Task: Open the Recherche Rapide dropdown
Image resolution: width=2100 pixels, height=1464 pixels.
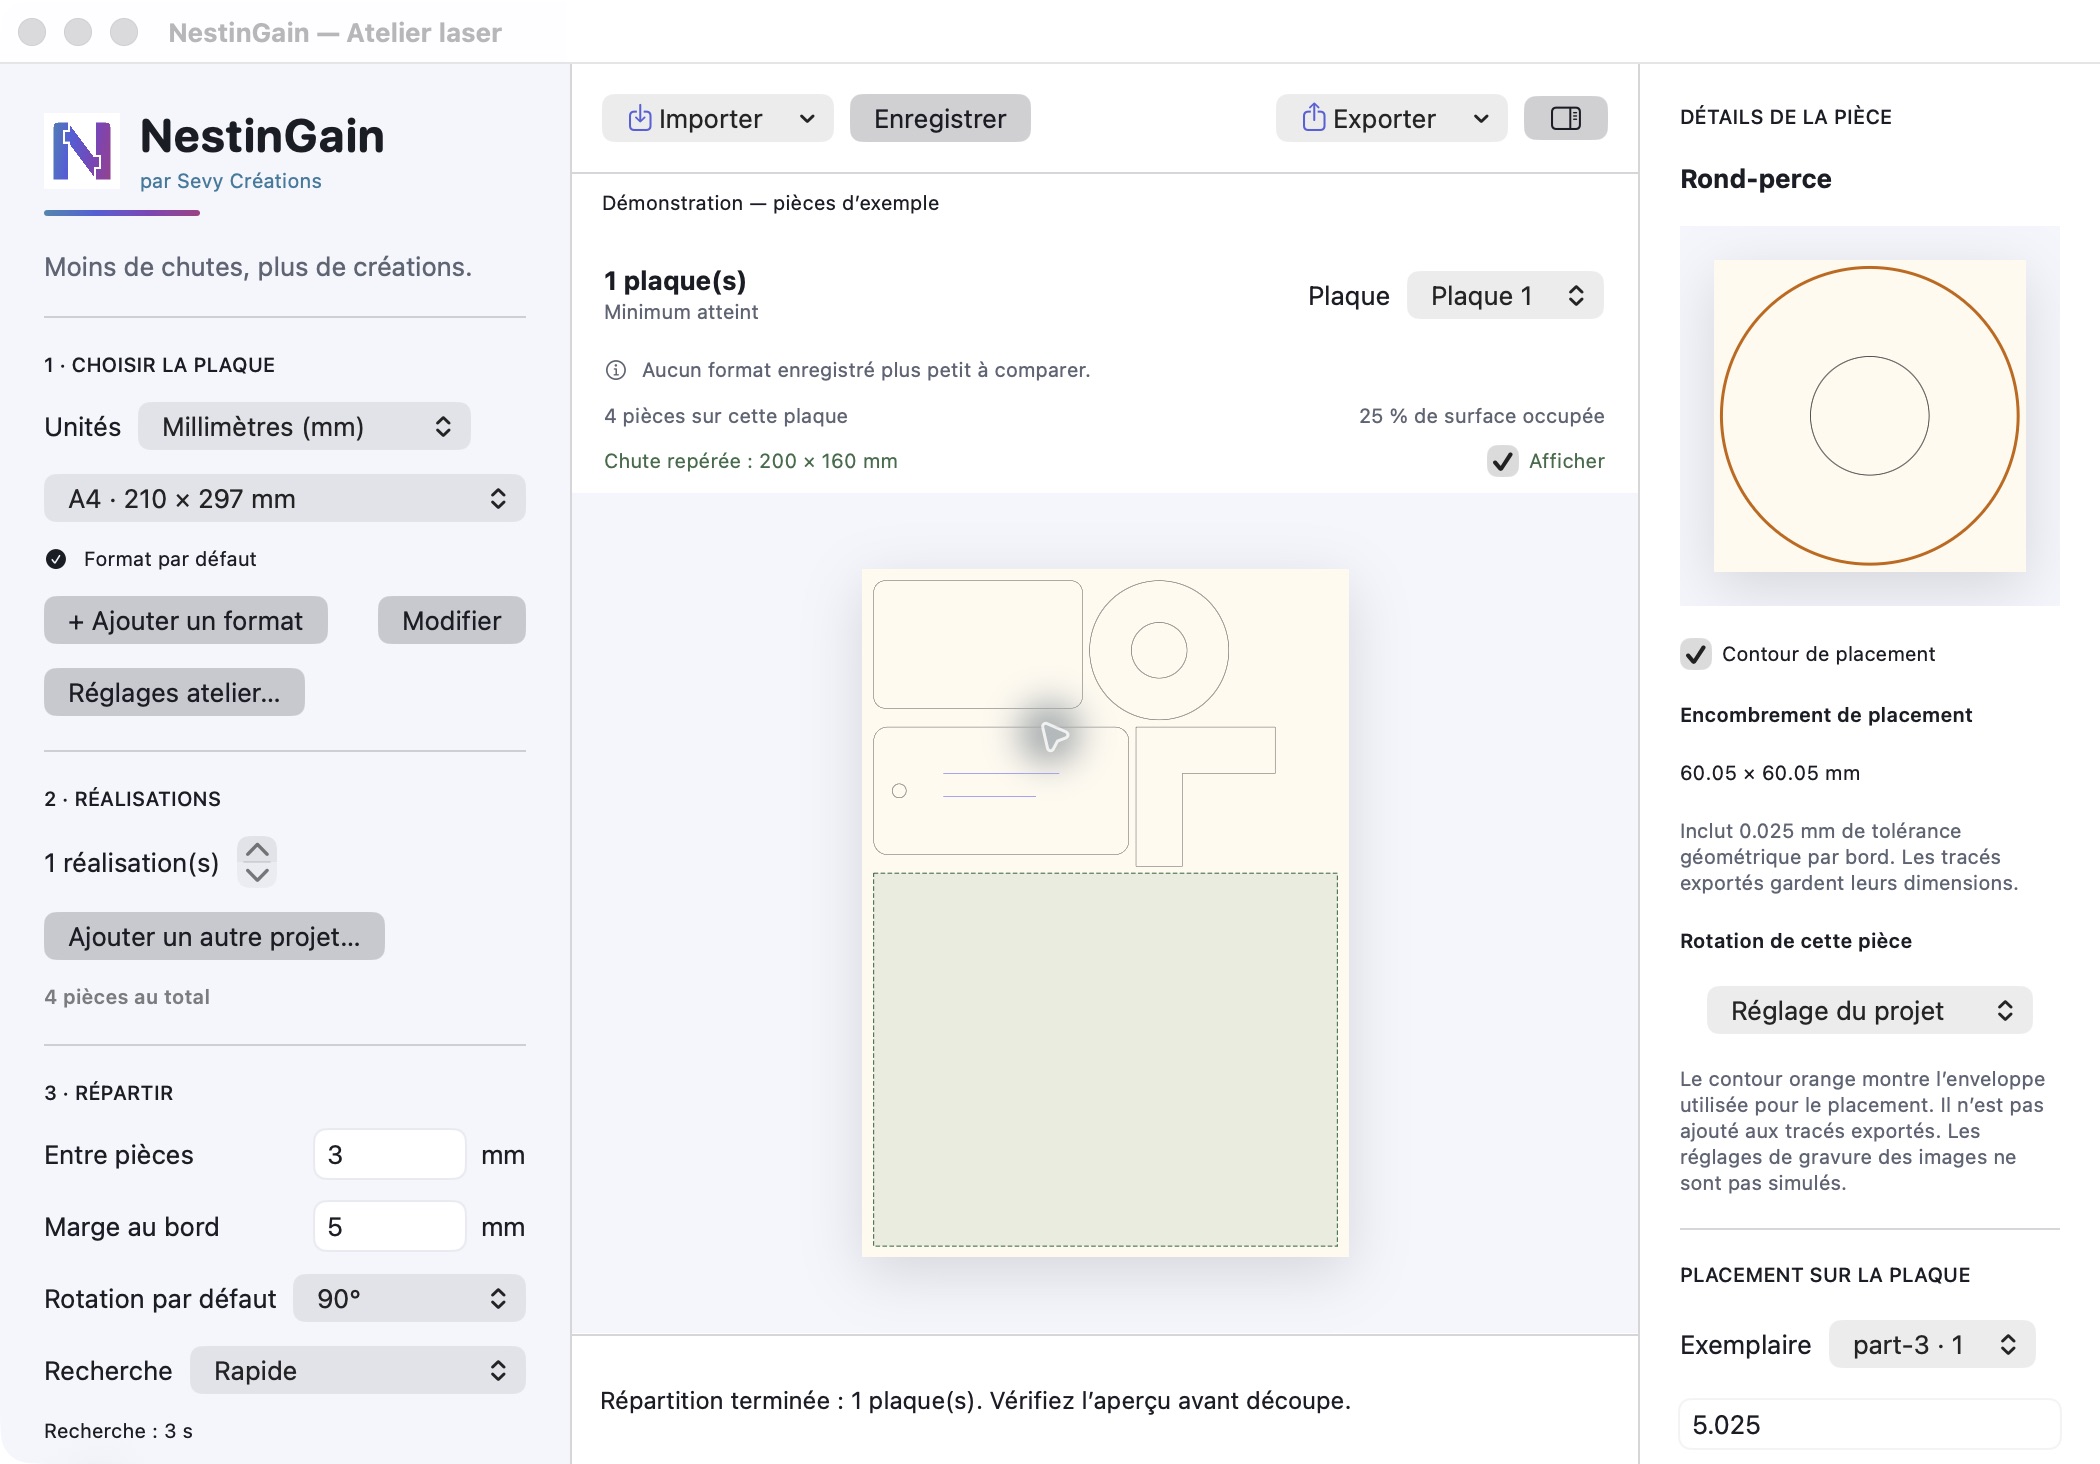Action: click(358, 1370)
